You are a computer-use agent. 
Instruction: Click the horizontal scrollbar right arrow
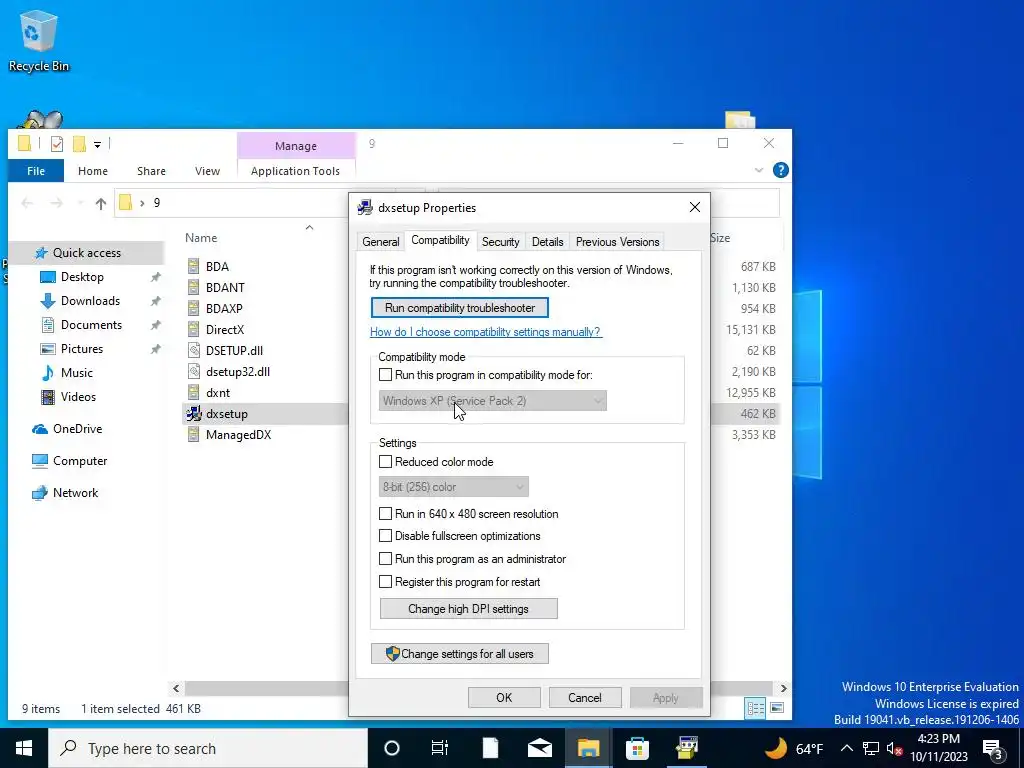click(784, 688)
